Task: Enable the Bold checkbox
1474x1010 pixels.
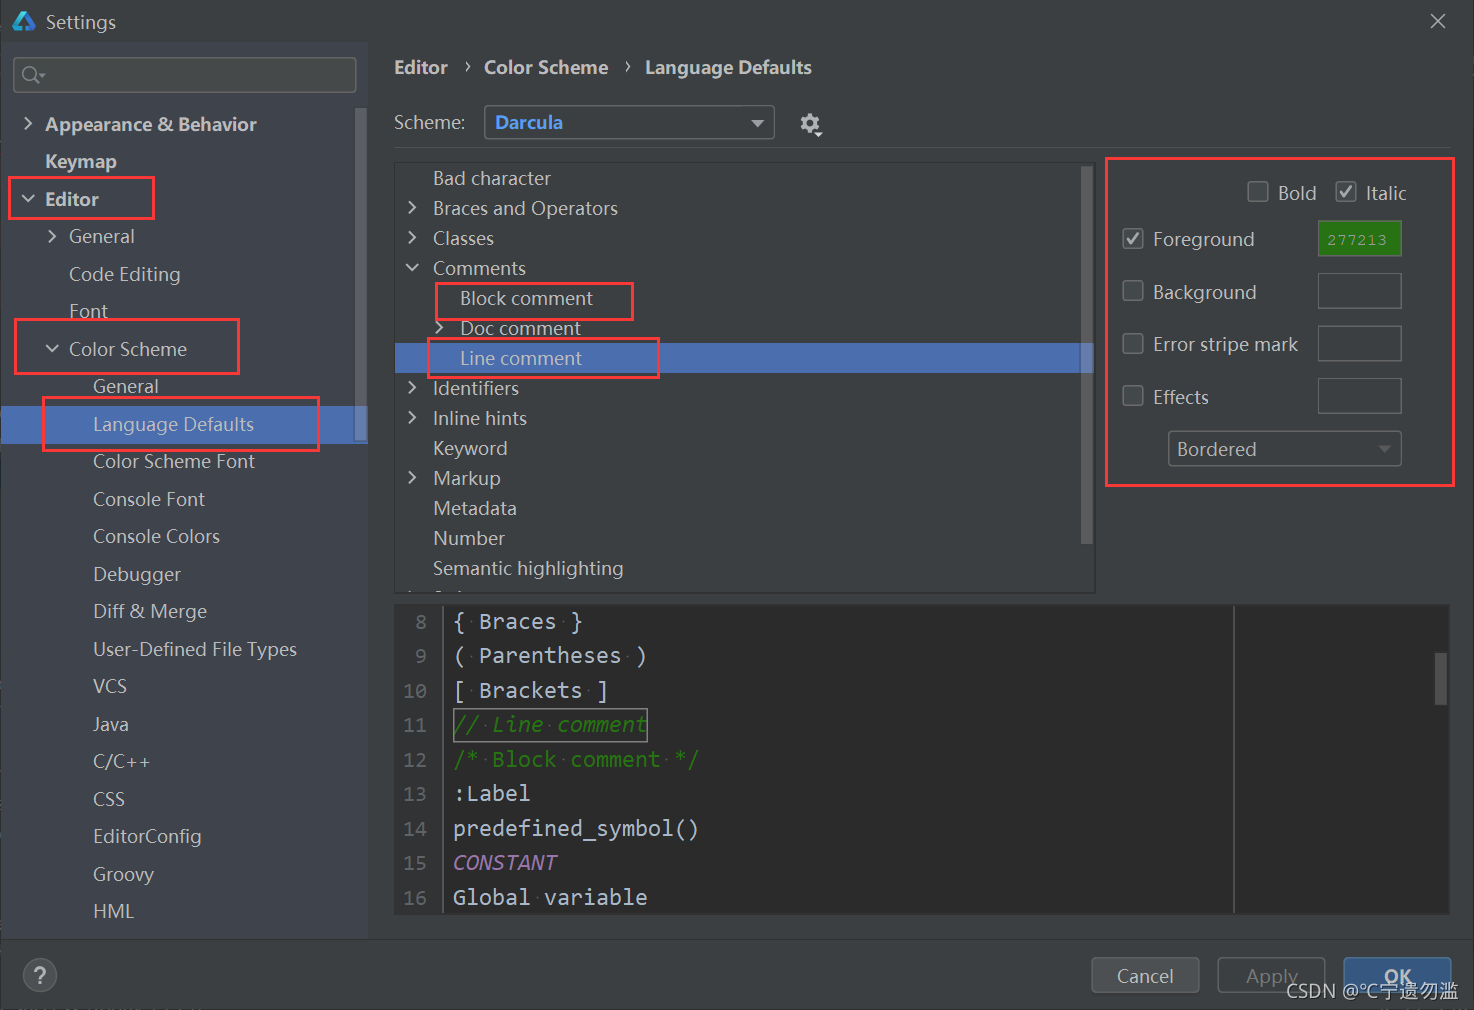Action: [x=1258, y=191]
